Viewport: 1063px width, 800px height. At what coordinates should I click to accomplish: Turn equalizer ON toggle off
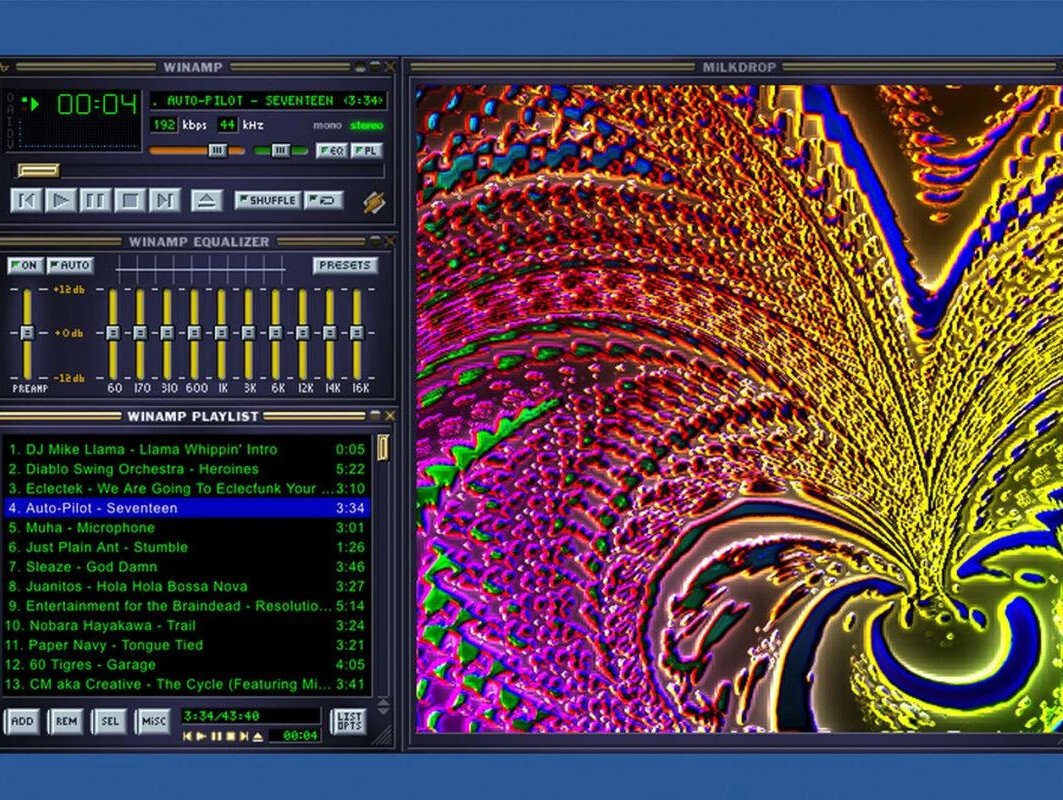(x=24, y=266)
